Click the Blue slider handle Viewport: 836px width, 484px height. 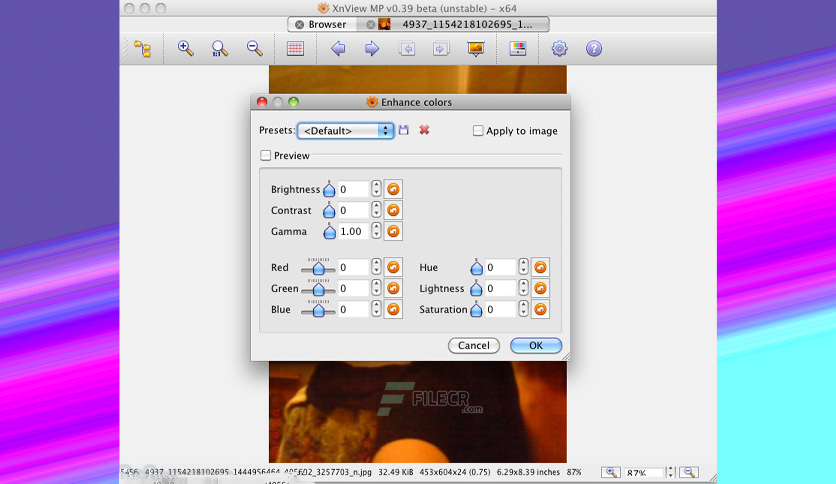coord(318,310)
